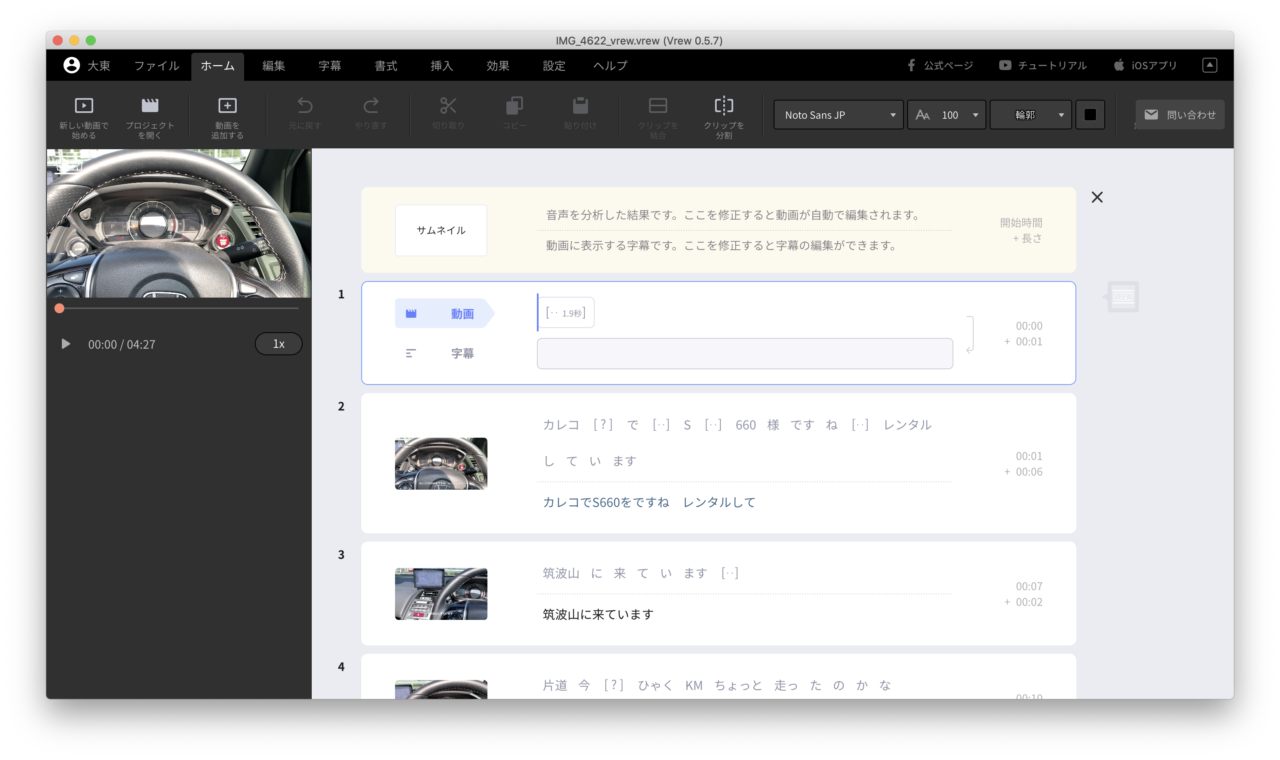Screen dimensions: 1280x760
Task: Open the 設定 menu
Action: (x=554, y=66)
